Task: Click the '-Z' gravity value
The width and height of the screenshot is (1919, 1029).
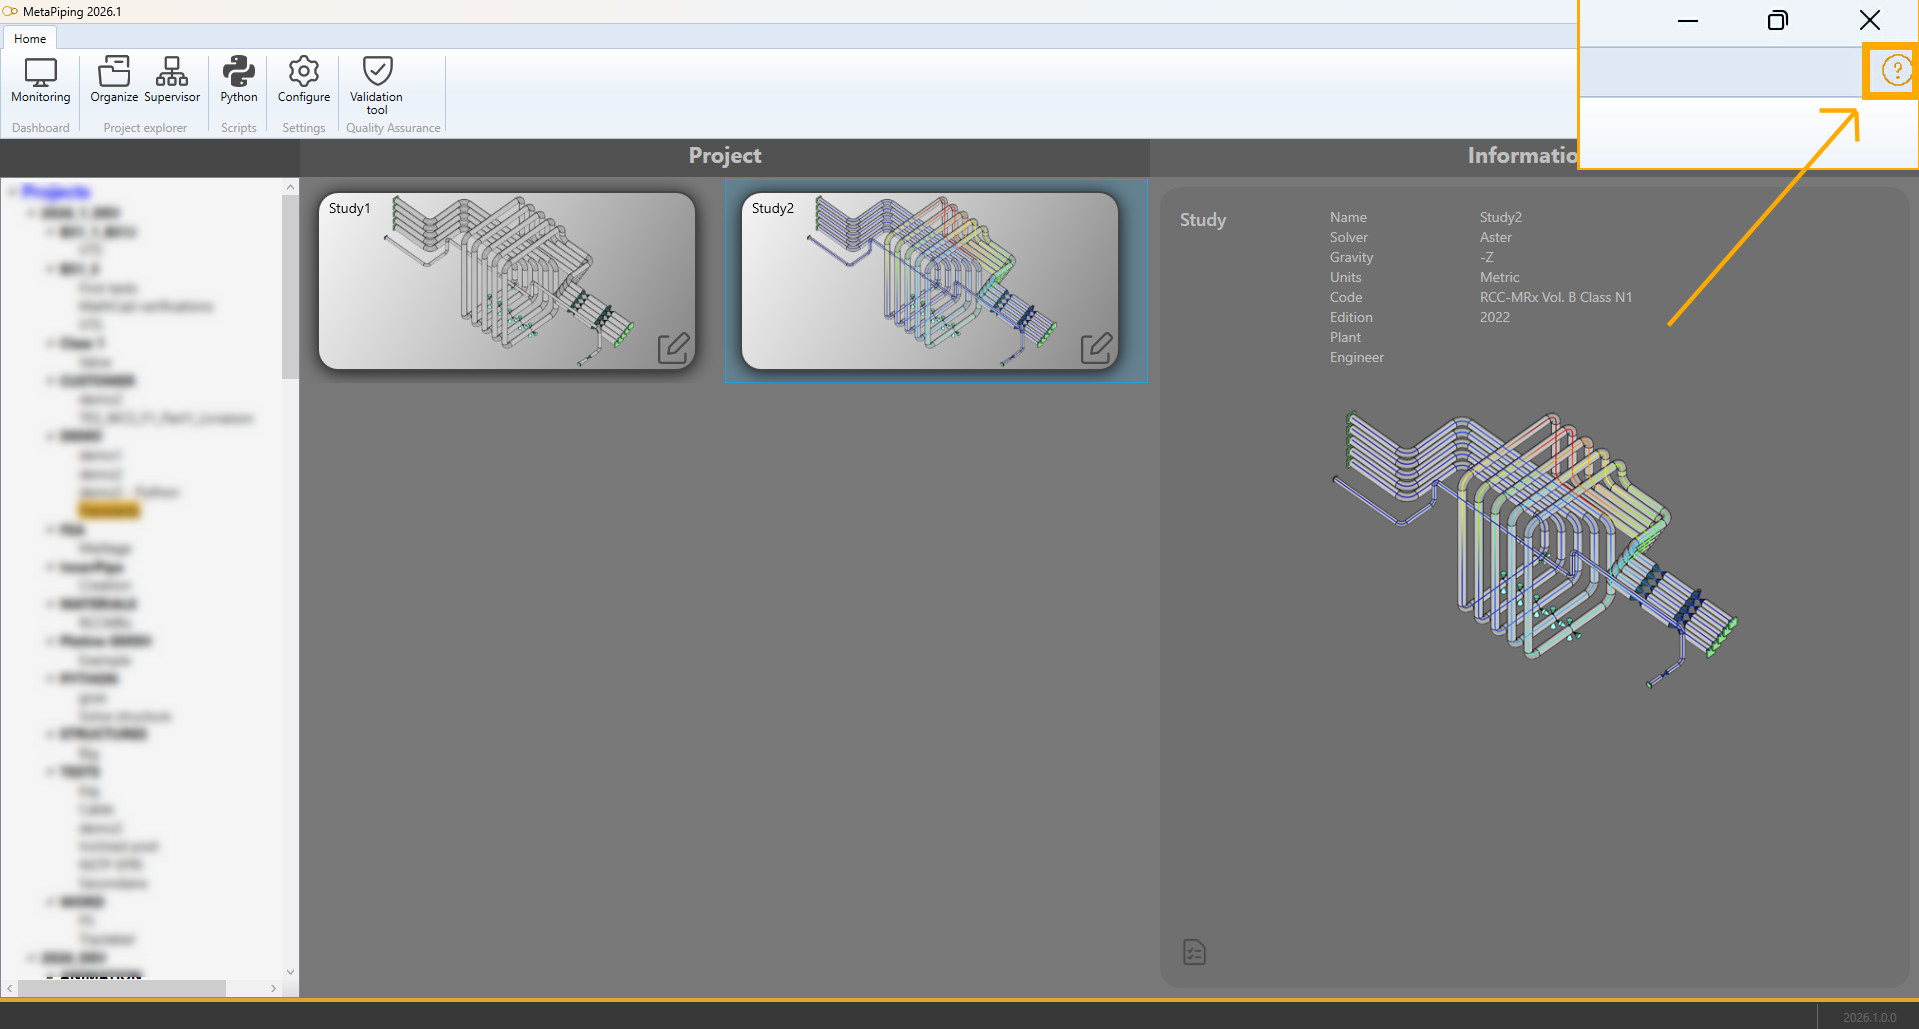Action: 1487,257
